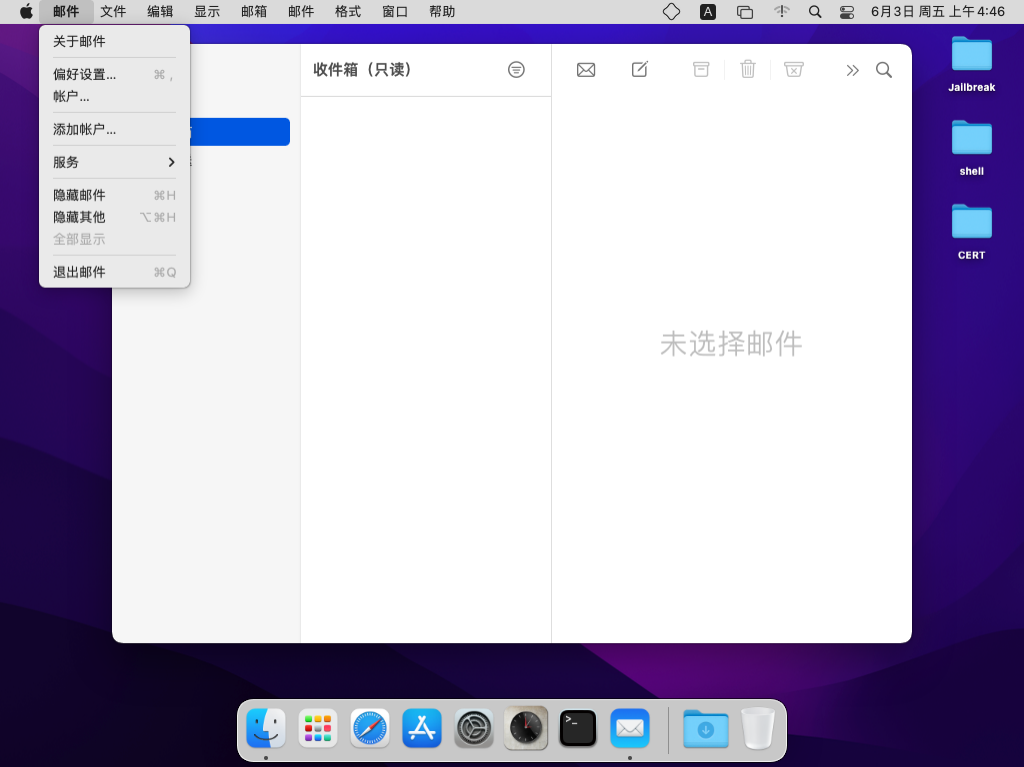Launch Safari from the Dock
This screenshot has width=1024, height=767.
click(370, 728)
